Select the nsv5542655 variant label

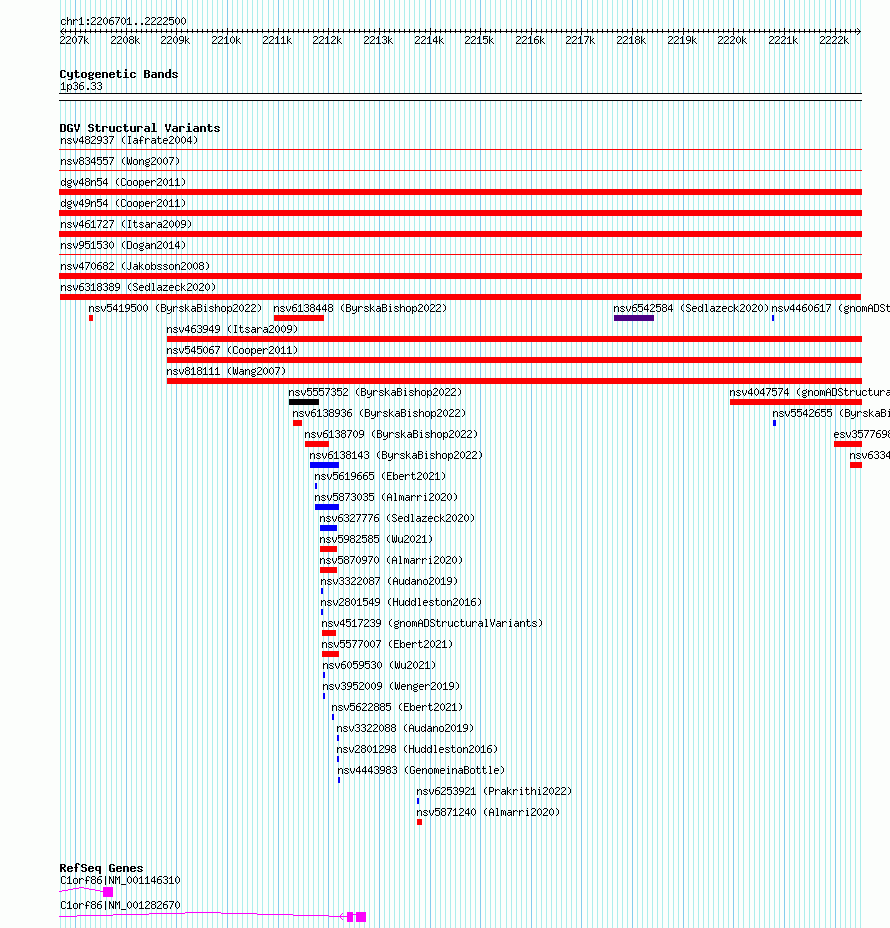pyautogui.click(x=831, y=413)
